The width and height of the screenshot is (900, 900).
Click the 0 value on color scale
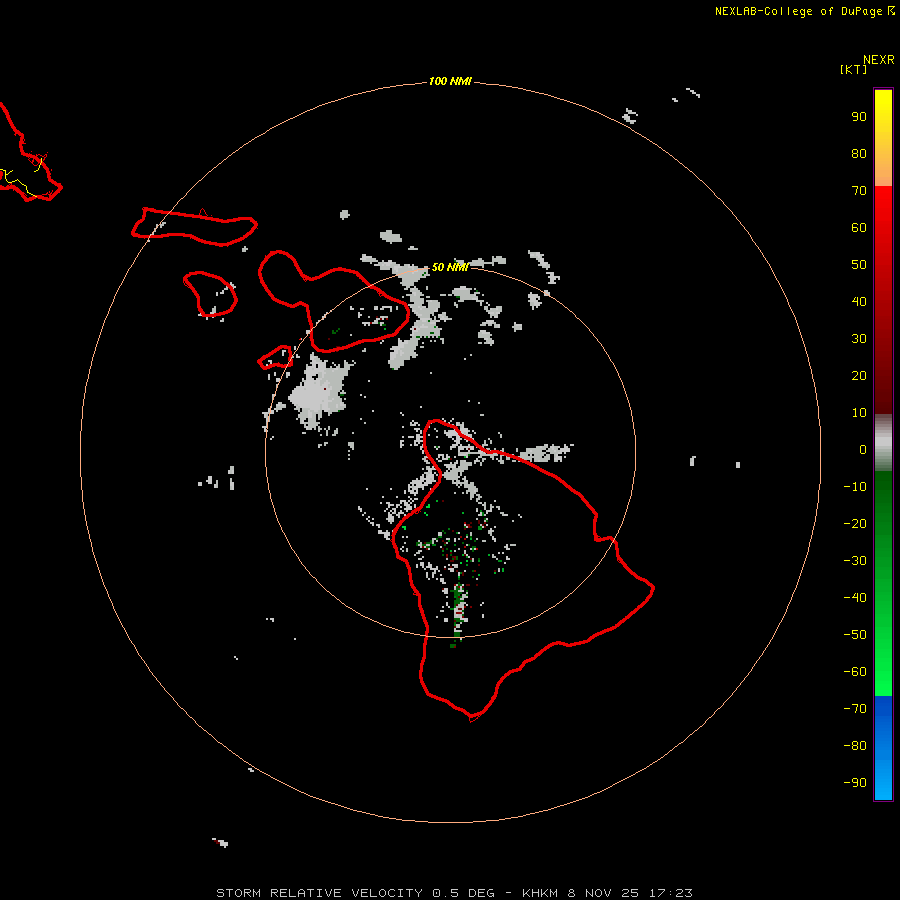863,449
